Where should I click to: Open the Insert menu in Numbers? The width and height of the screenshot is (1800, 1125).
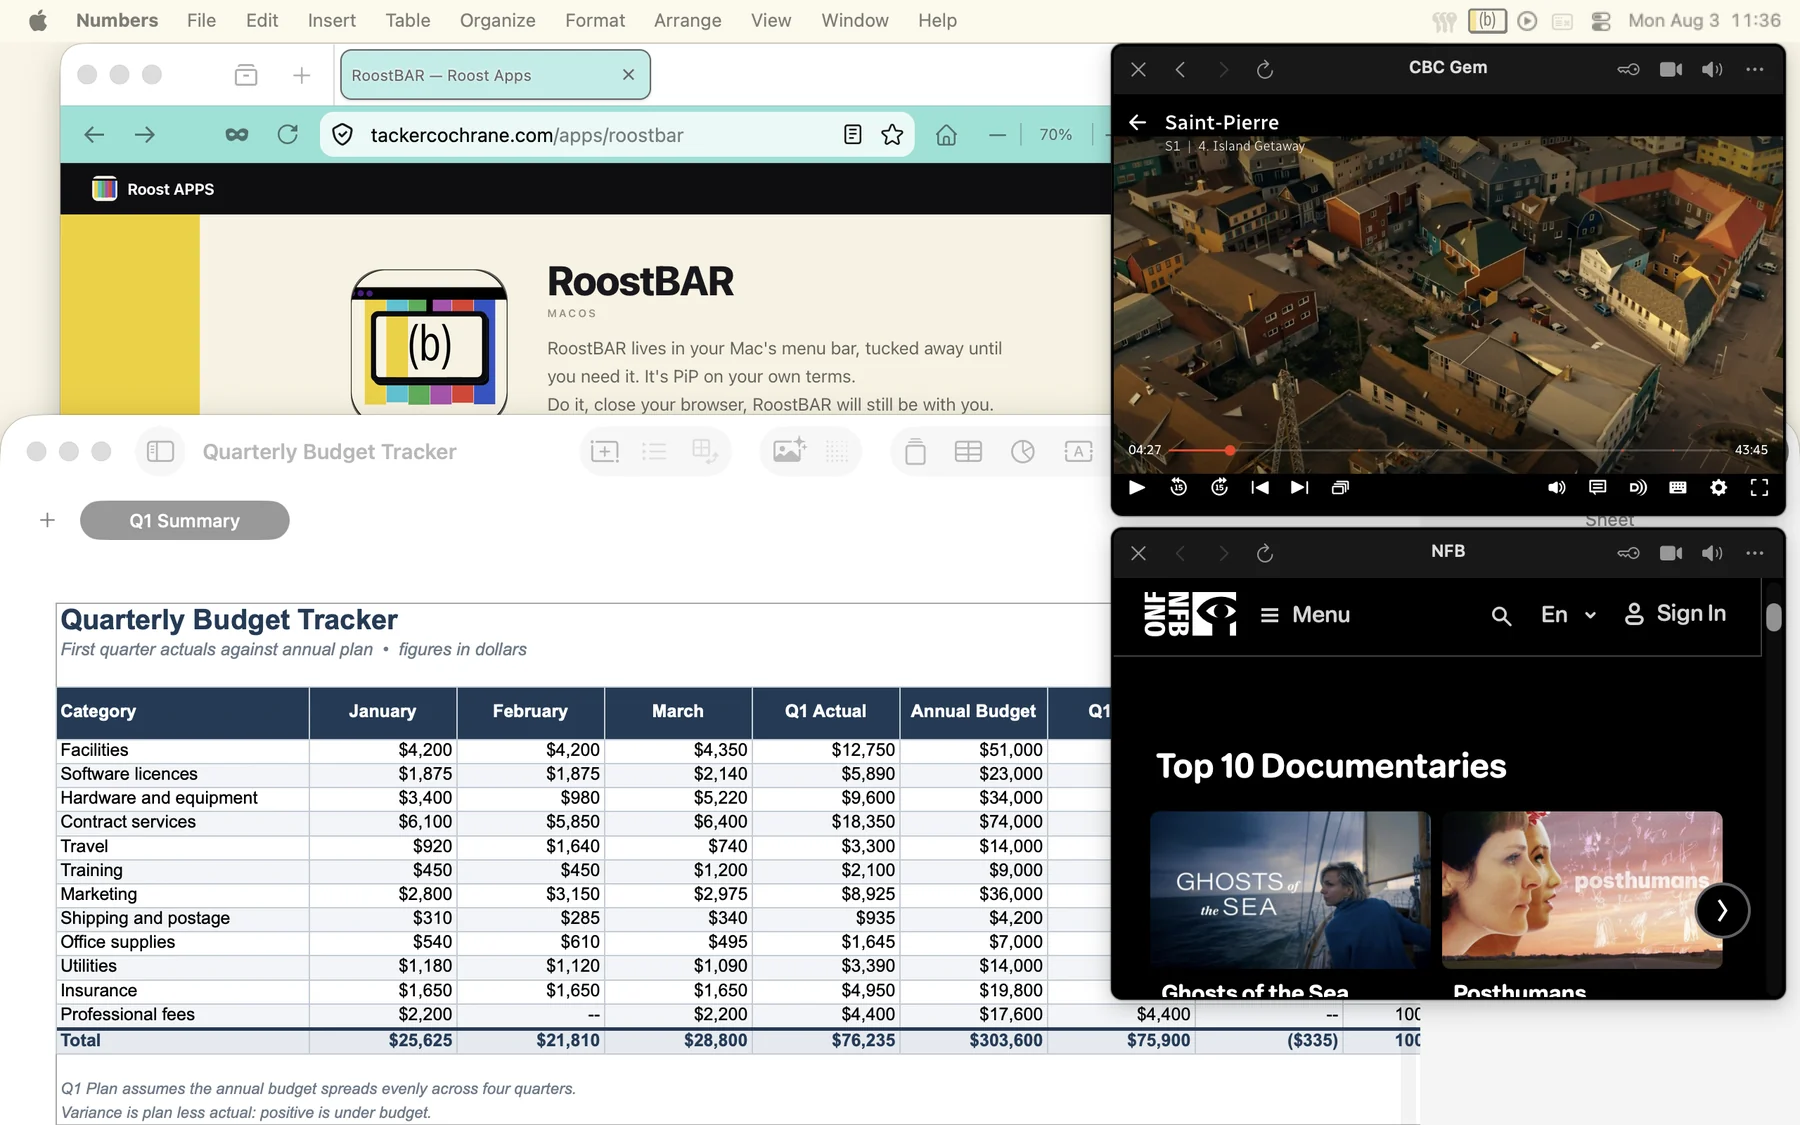click(x=331, y=20)
